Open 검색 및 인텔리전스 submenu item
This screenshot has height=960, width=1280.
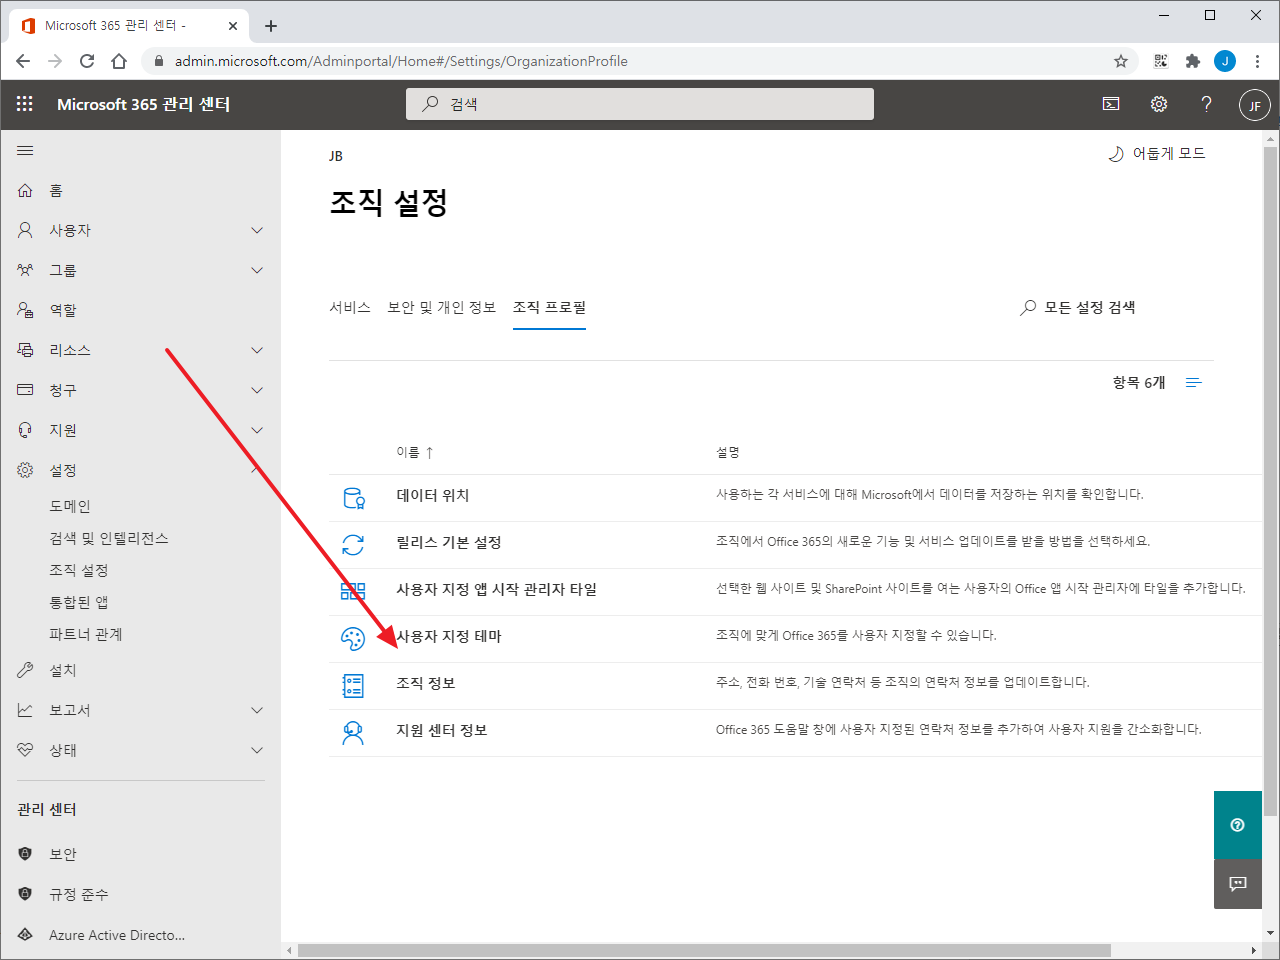pyautogui.click(x=109, y=538)
